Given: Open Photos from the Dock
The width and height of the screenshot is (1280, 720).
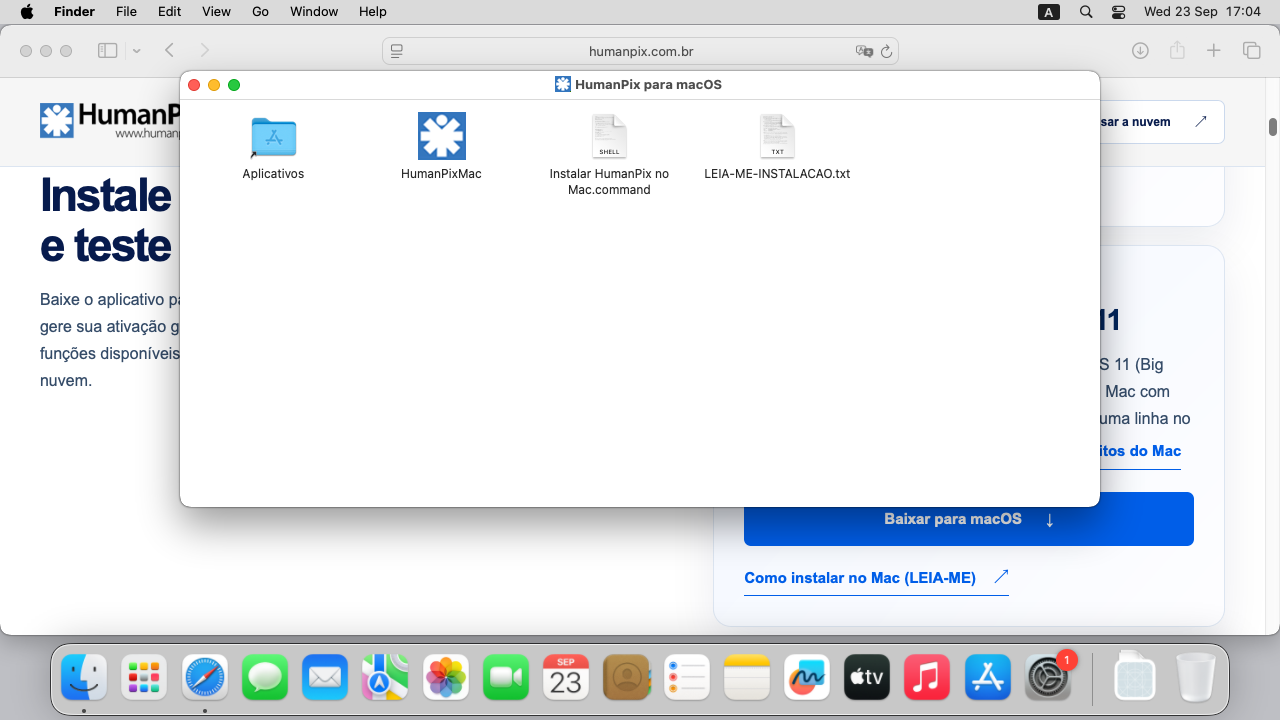Looking at the screenshot, I should point(446,679).
